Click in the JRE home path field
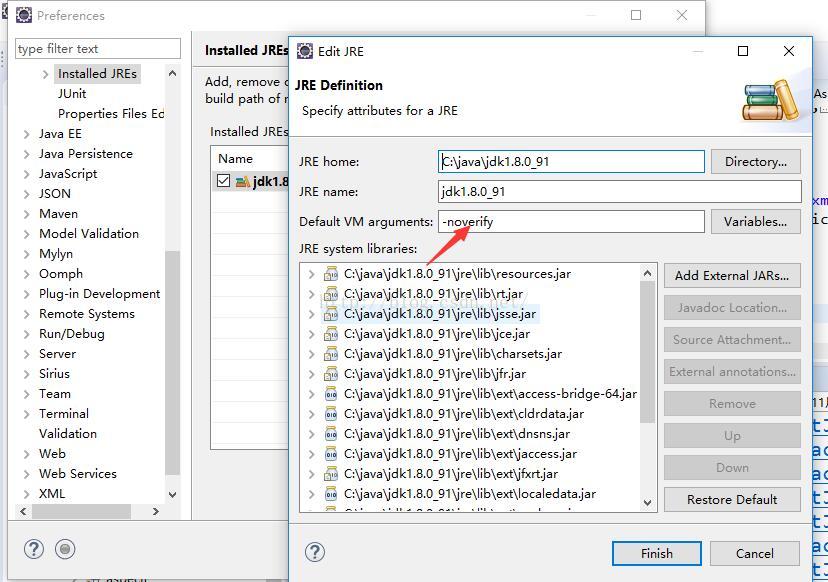Screen dimensions: 828x582 click(571, 162)
